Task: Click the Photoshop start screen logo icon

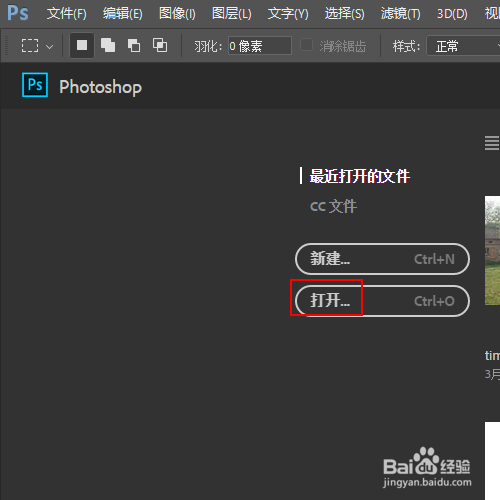Action: [x=35, y=85]
